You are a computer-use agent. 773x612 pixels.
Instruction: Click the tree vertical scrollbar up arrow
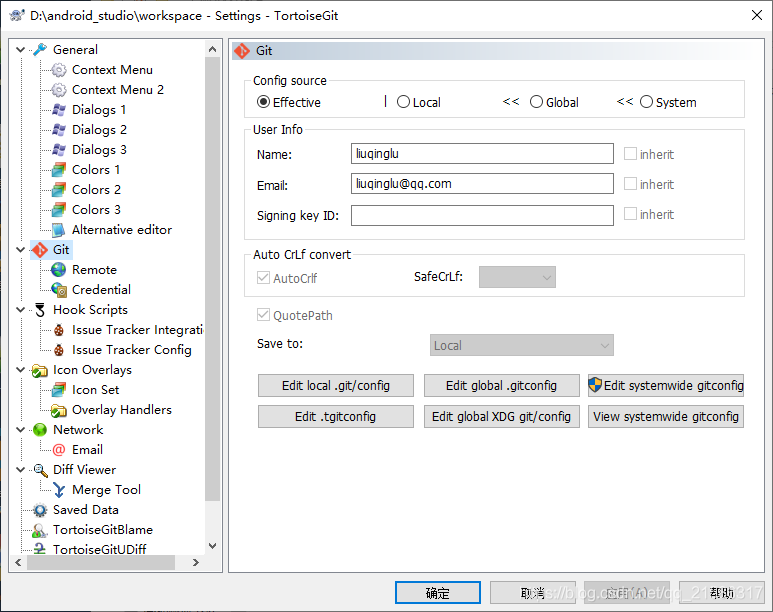[x=212, y=49]
